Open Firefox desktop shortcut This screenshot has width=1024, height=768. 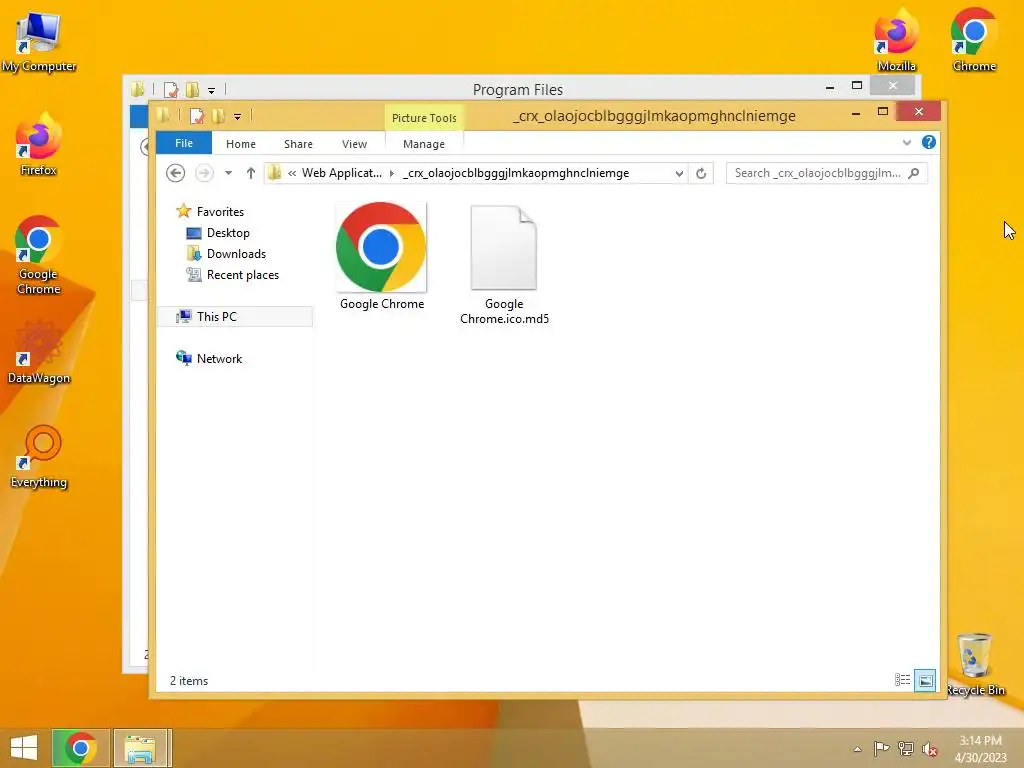point(39,145)
